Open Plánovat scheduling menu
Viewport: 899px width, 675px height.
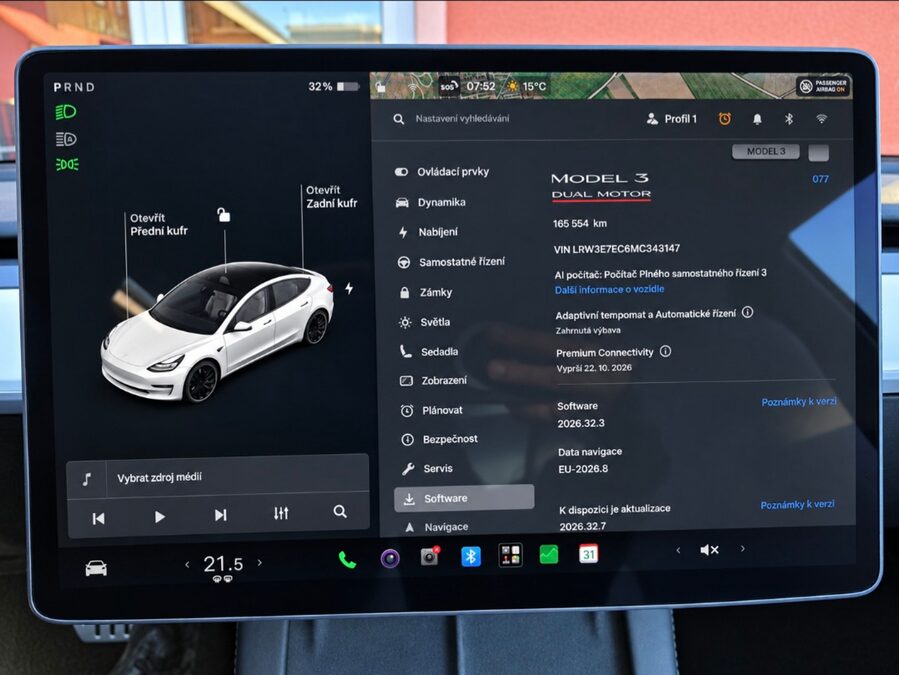[432, 411]
